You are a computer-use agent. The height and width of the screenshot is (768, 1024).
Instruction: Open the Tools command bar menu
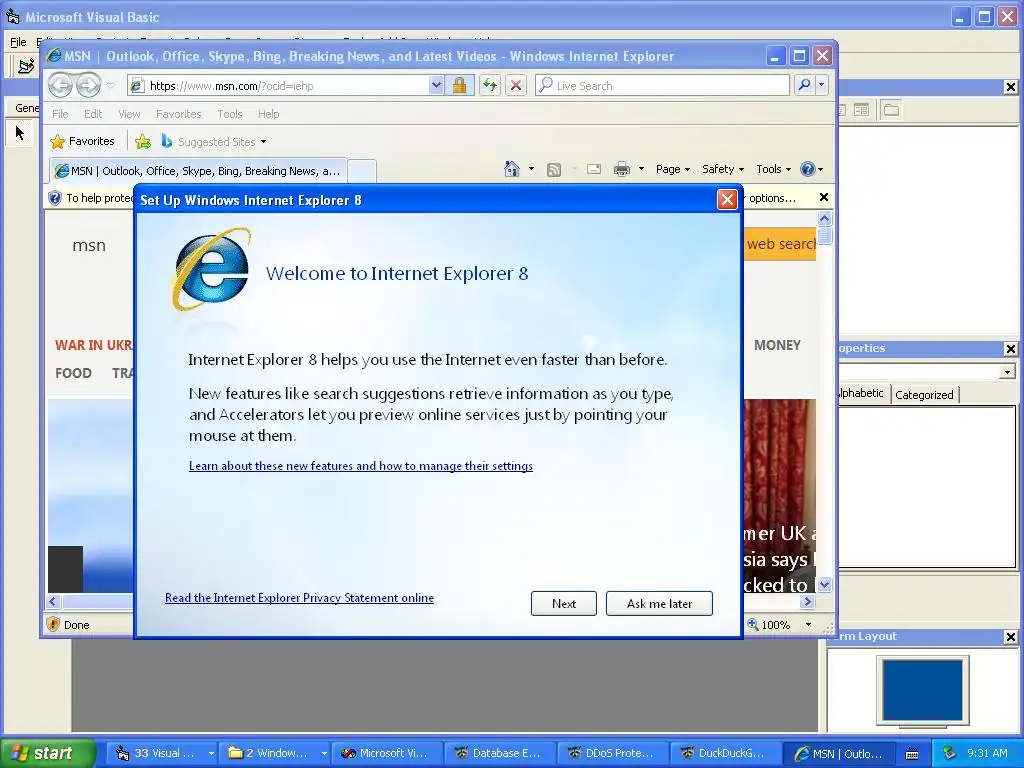(773, 169)
